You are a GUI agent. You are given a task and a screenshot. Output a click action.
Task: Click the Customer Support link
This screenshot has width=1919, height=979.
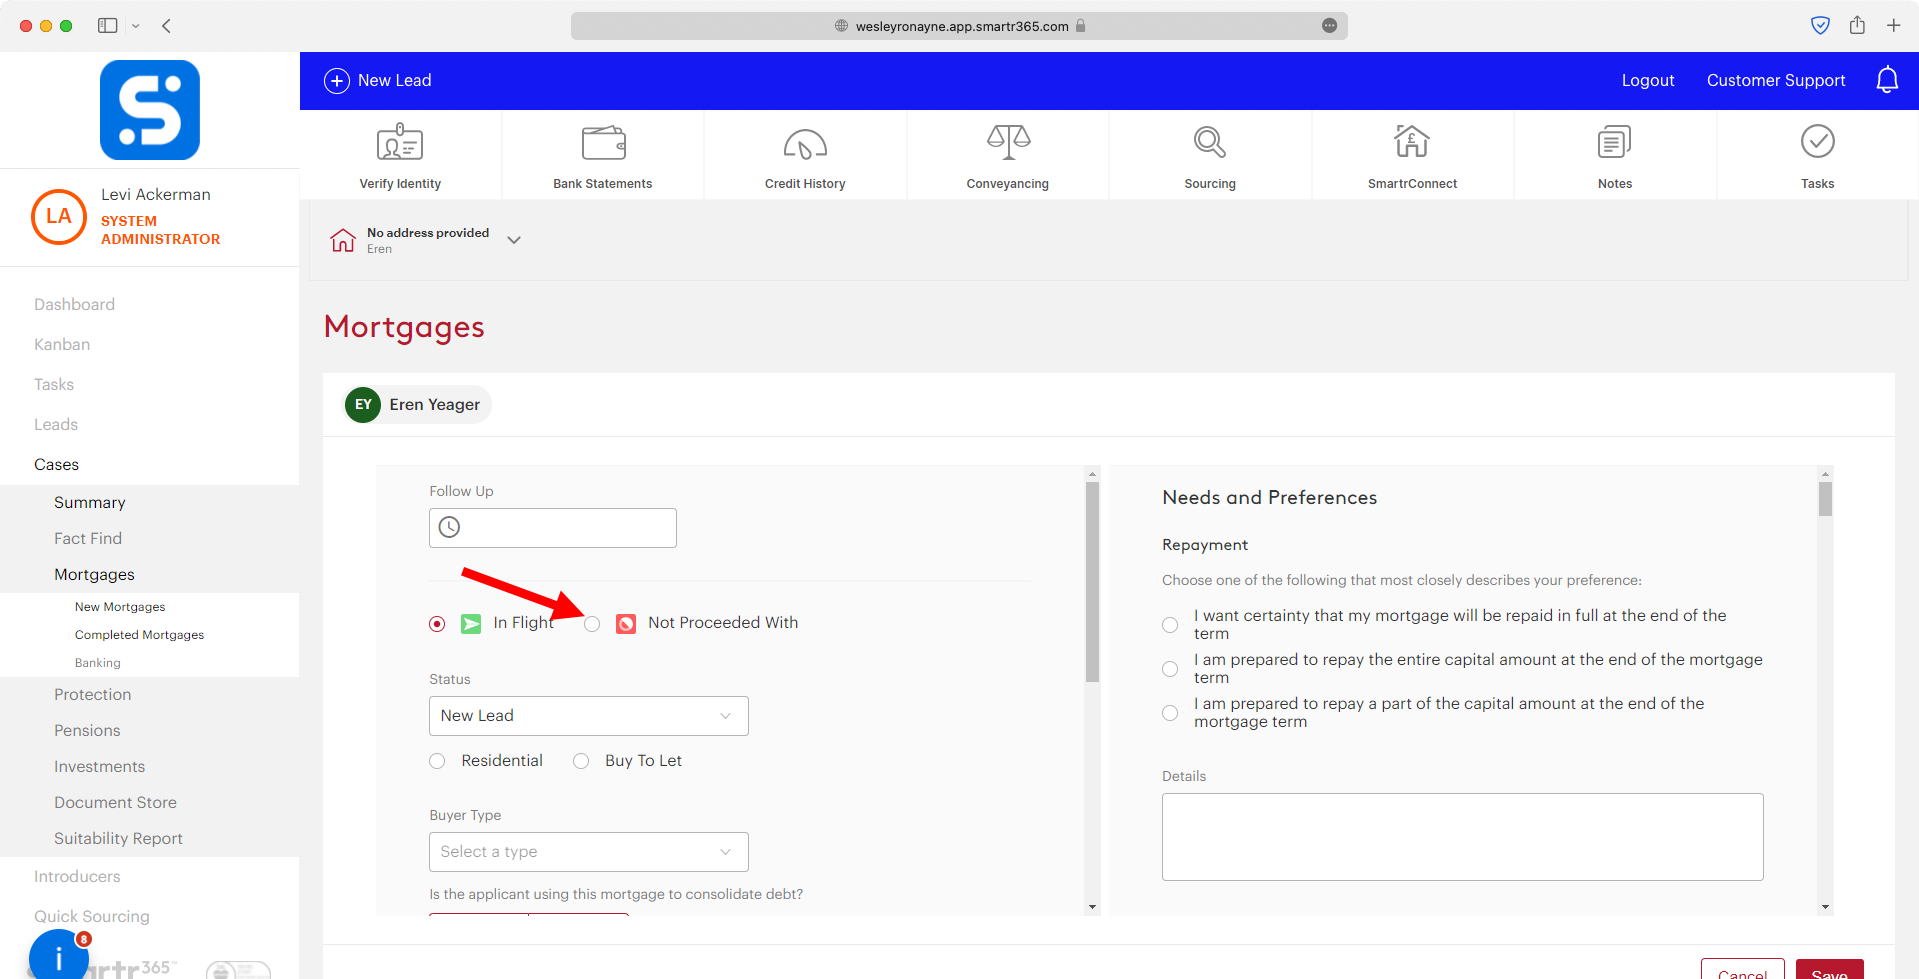coord(1776,80)
